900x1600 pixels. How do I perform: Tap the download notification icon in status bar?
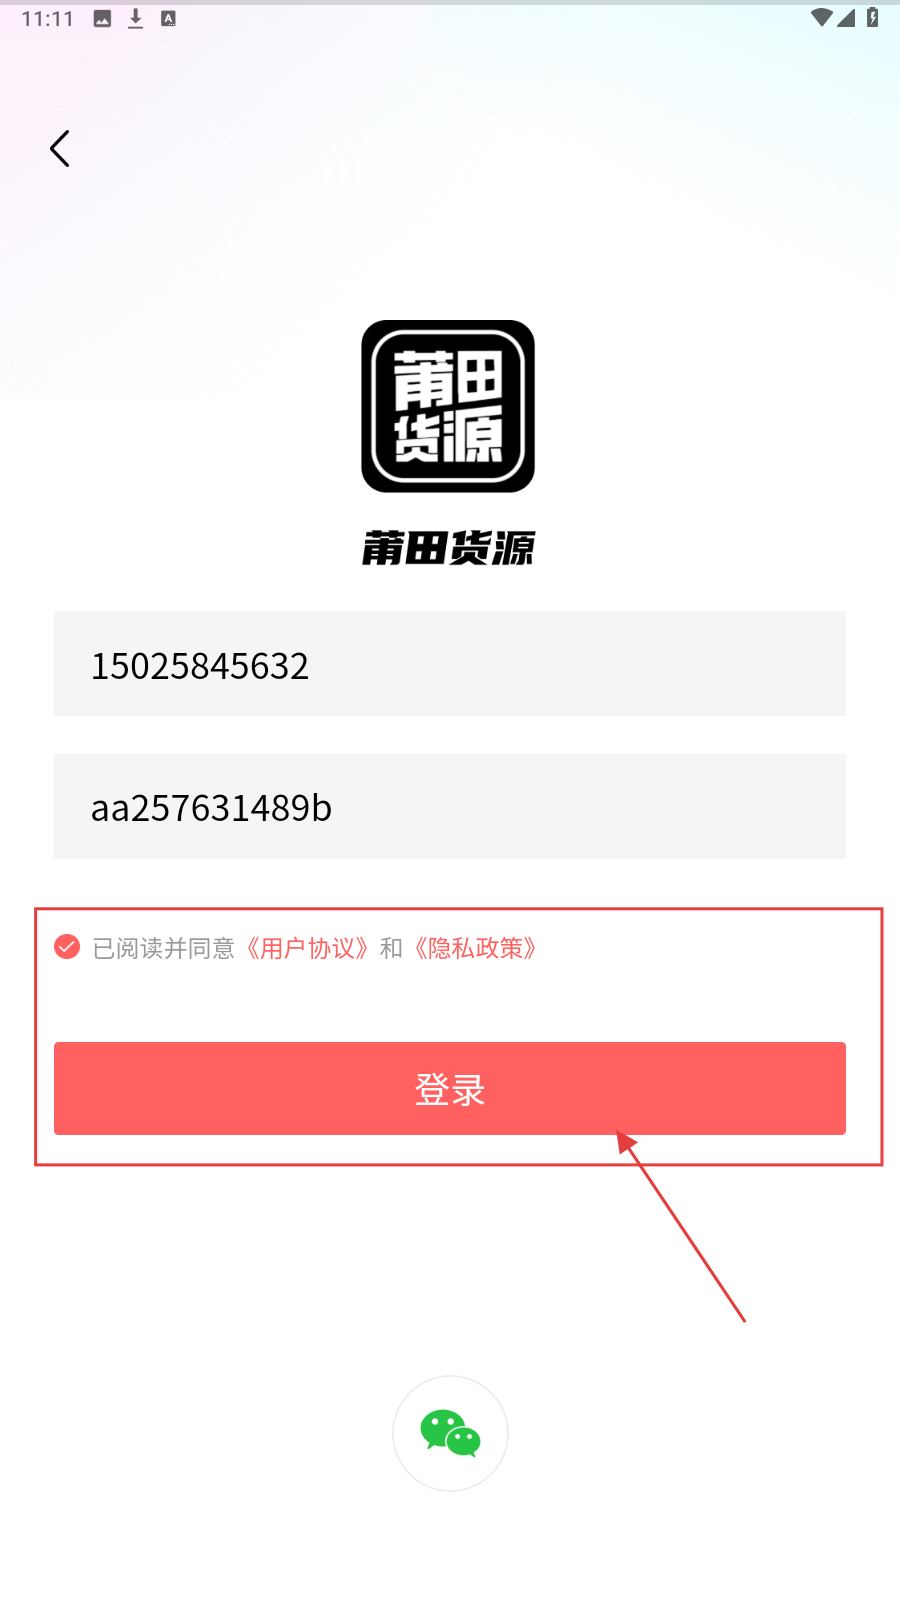click(x=136, y=19)
